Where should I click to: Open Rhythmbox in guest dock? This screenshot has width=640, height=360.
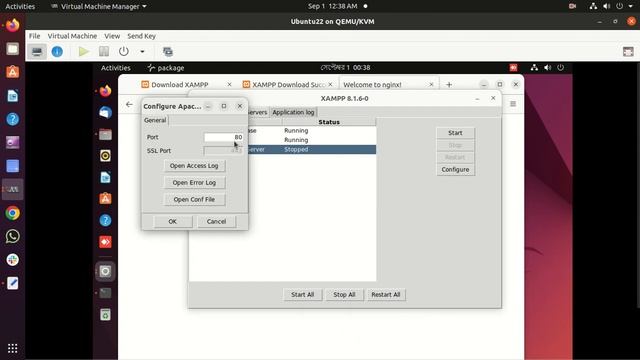click(x=105, y=156)
